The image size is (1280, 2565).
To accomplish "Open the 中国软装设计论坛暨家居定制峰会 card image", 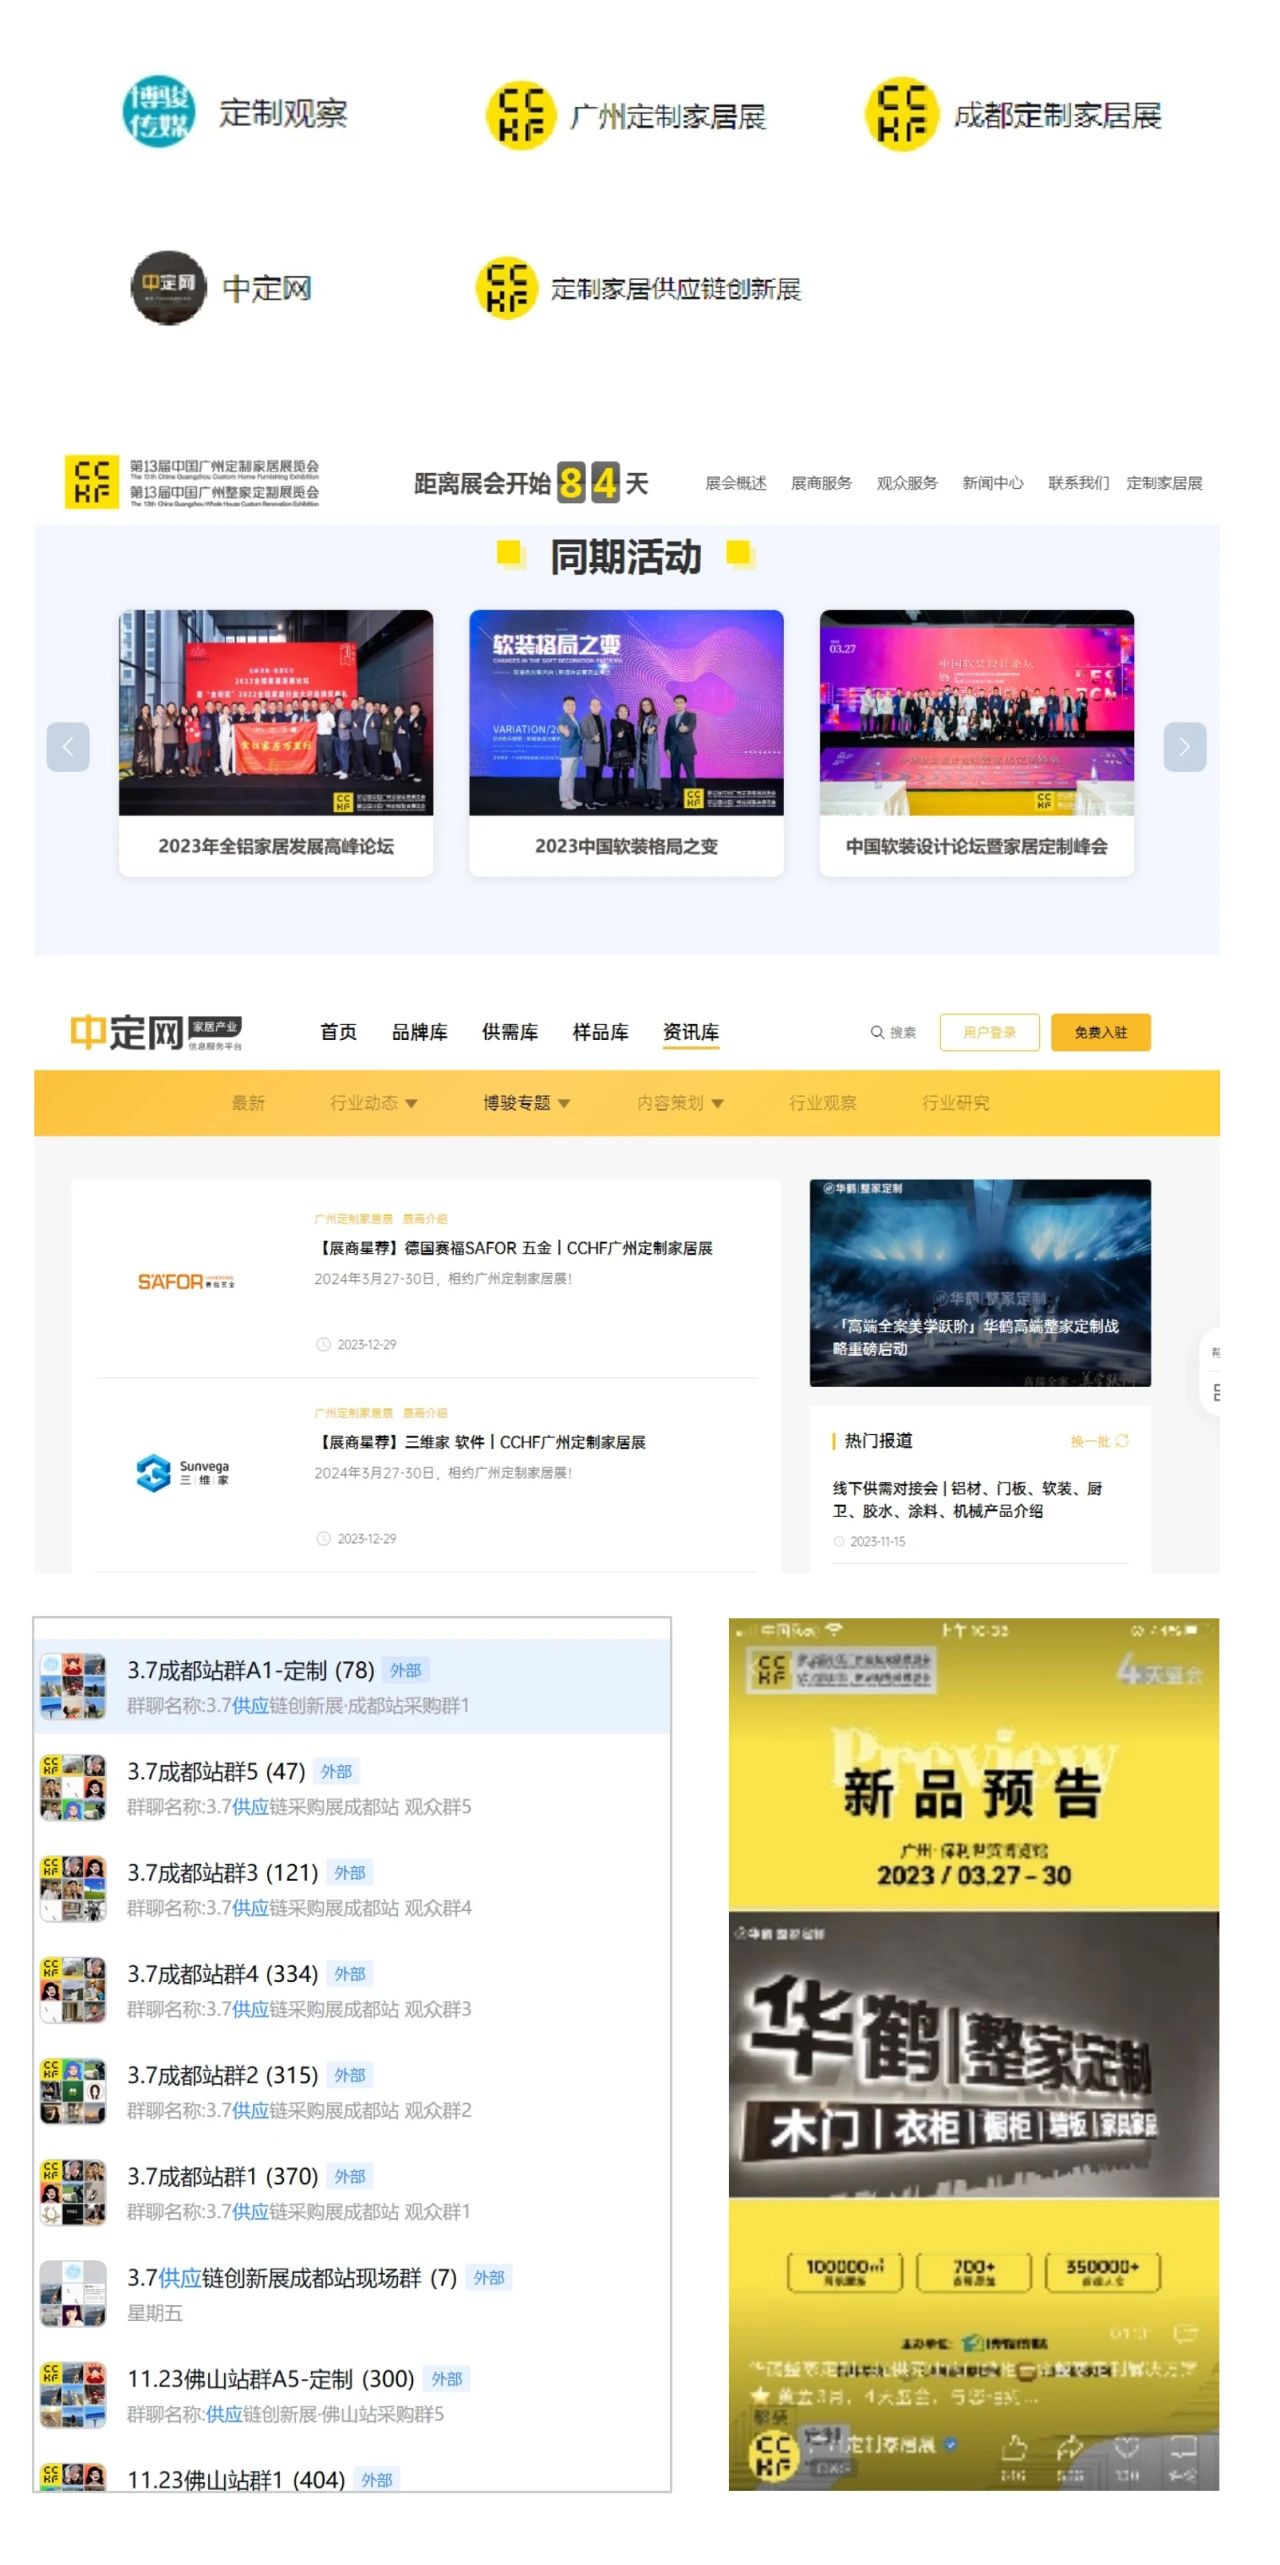I will click(977, 712).
